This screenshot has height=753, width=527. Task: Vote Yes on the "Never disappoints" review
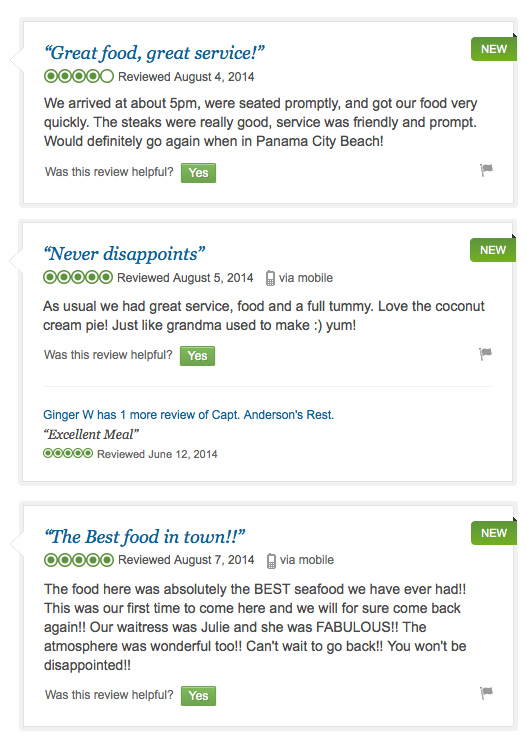click(197, 356)
